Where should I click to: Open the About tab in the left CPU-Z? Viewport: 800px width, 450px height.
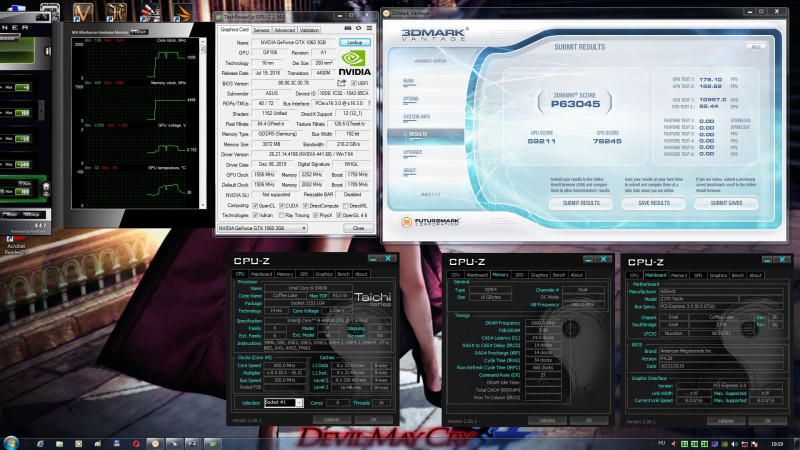click(x=361, y=274)
